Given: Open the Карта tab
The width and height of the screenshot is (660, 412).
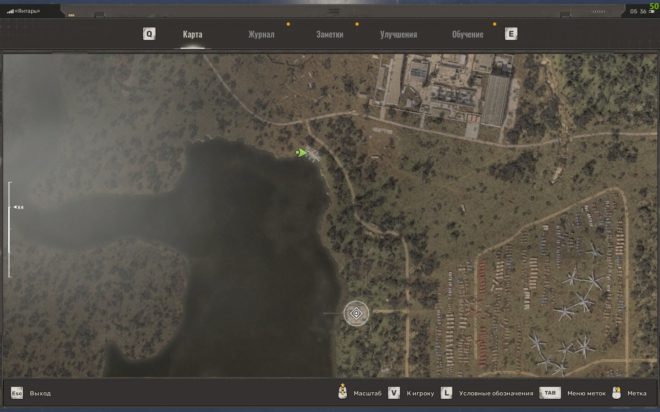Looking at the screenshot, I should (192, 35).
